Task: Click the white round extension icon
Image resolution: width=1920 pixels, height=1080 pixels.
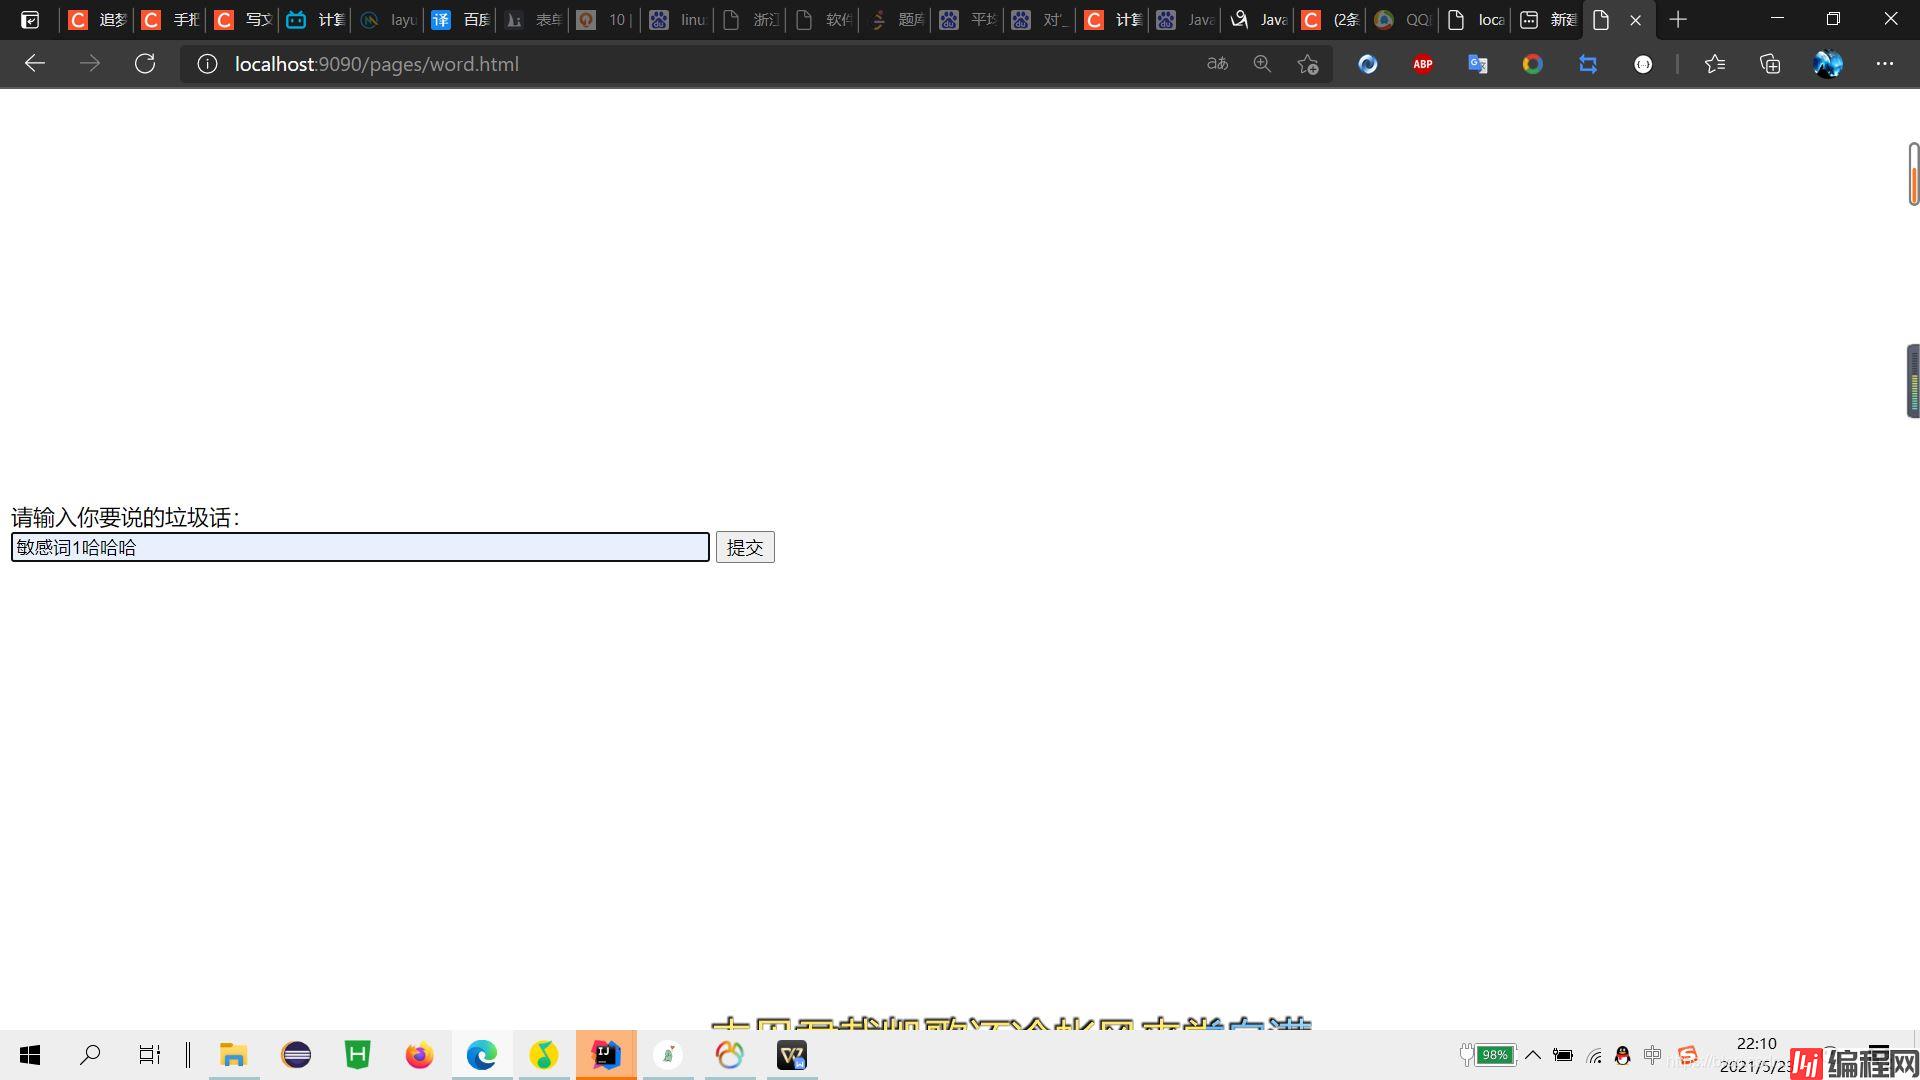Action: coord(1643,64)
